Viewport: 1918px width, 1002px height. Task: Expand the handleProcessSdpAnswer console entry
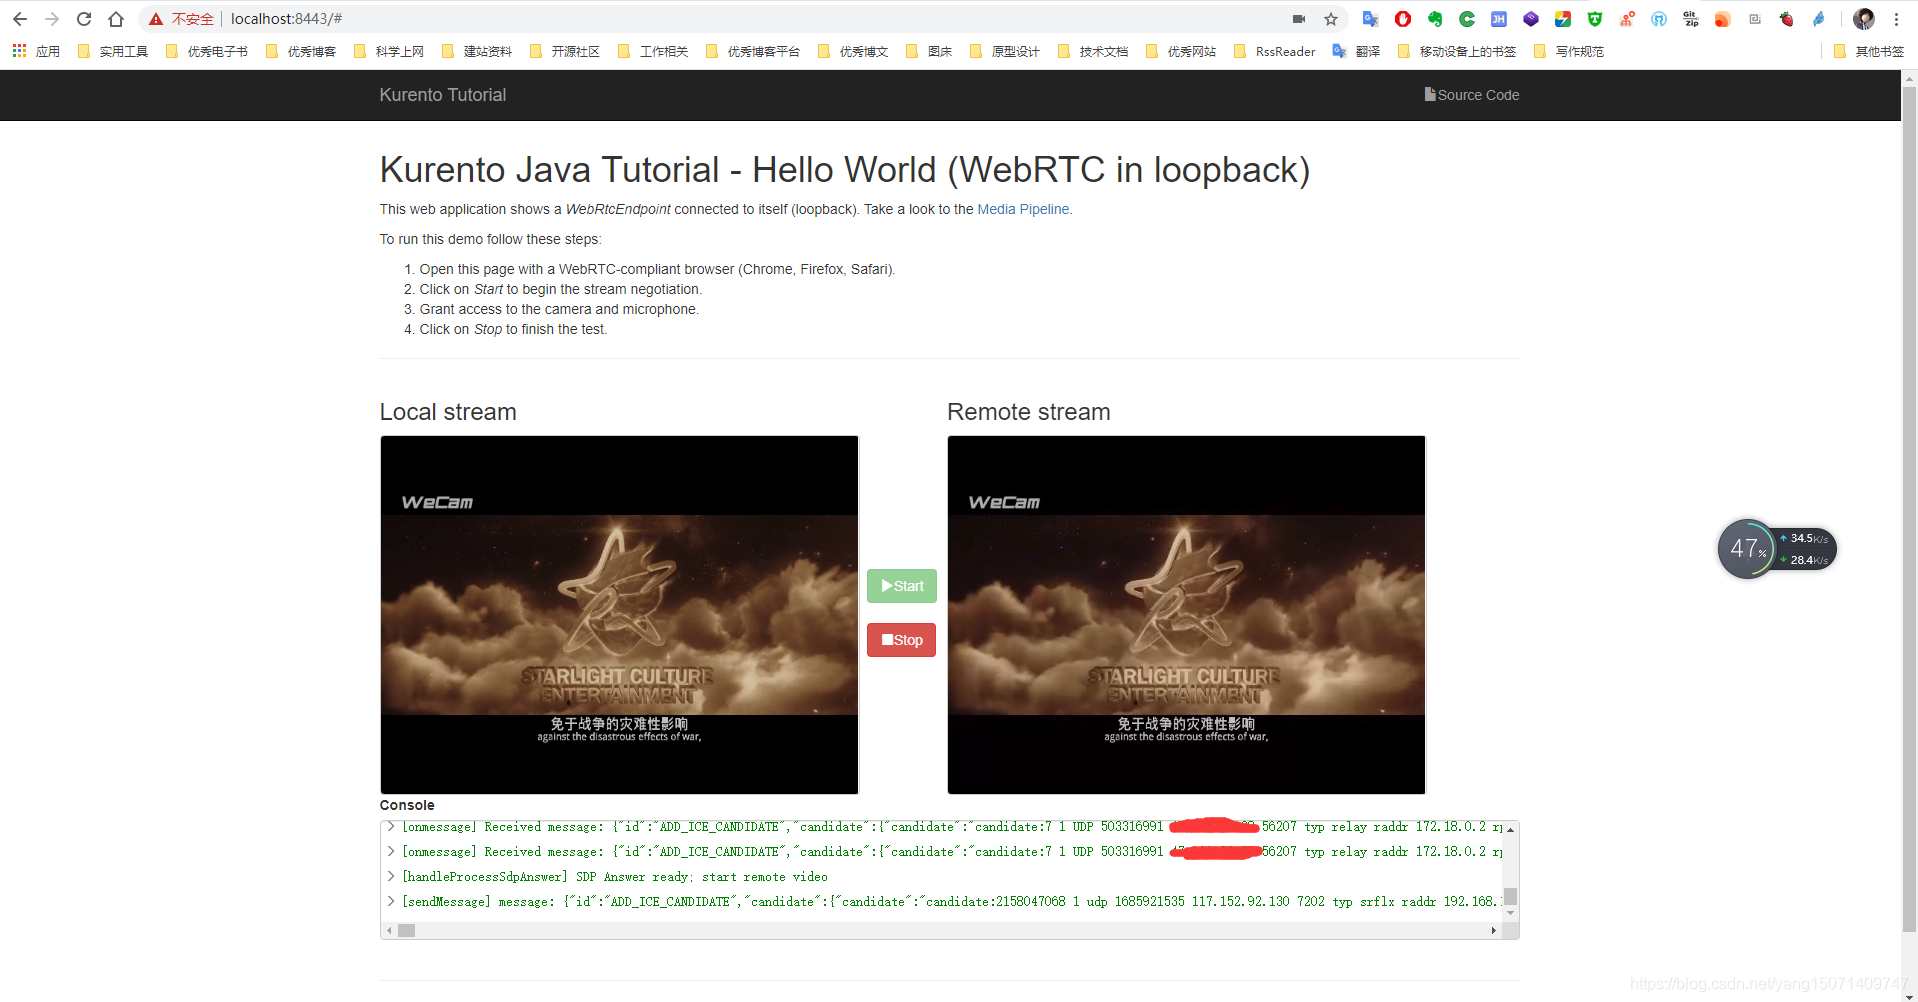[x=391, y=877]
